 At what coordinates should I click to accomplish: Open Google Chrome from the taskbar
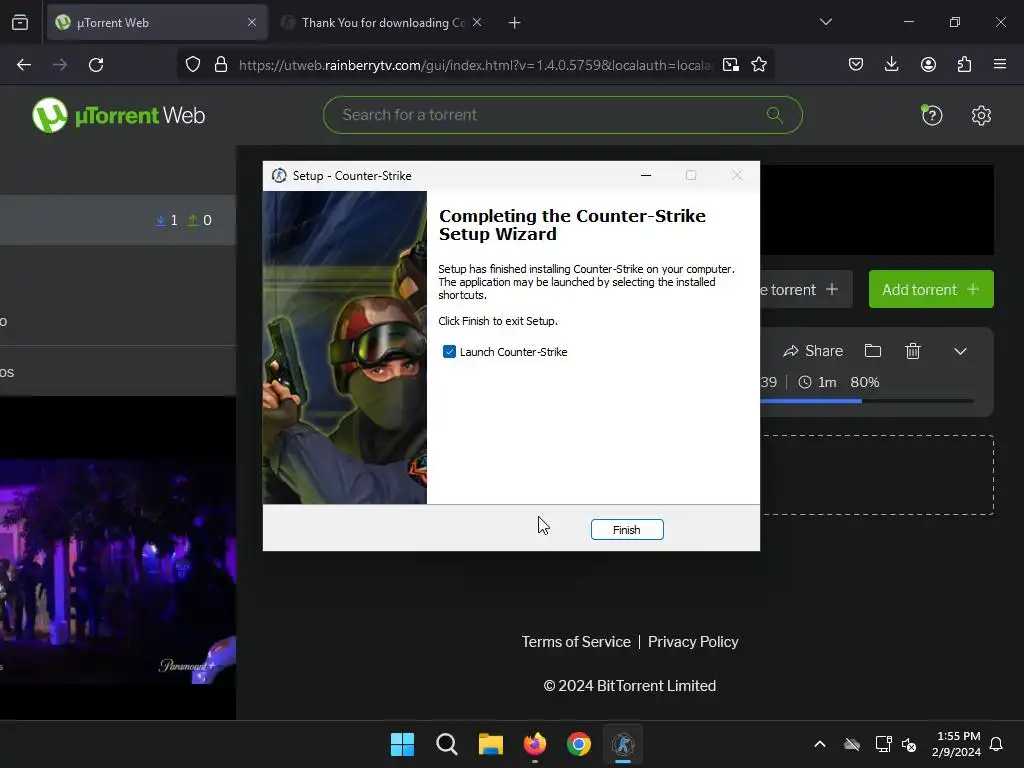[x=579, y=744]
